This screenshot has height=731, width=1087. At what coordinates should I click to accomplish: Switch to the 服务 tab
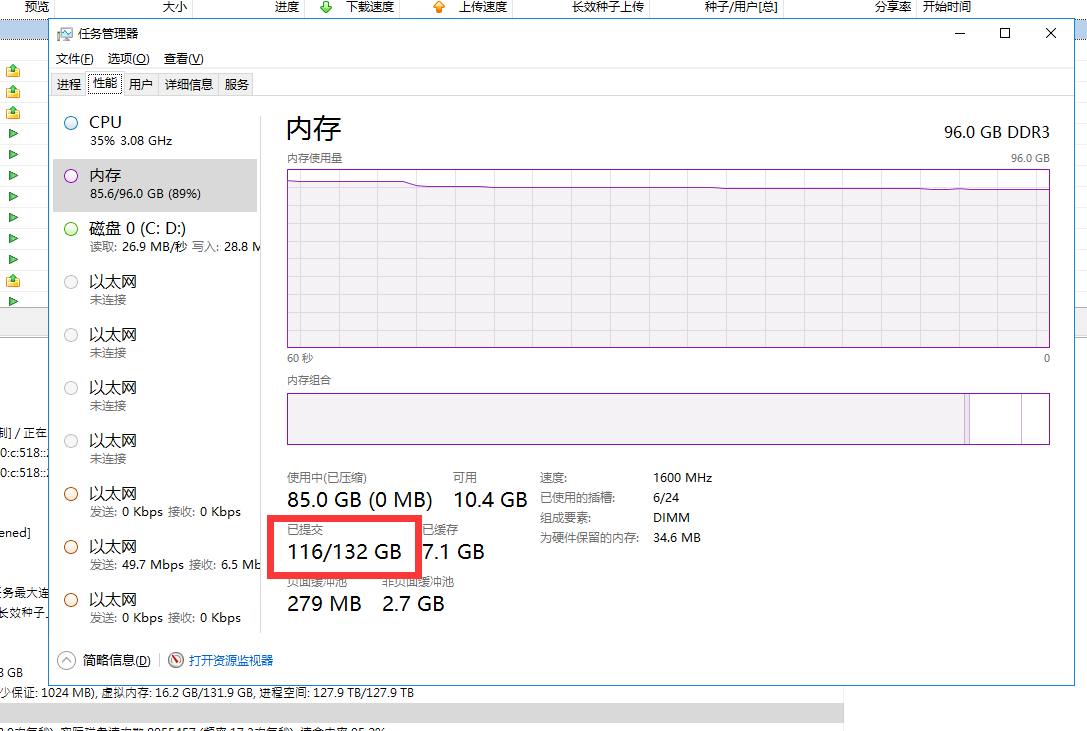click(236, 85)
